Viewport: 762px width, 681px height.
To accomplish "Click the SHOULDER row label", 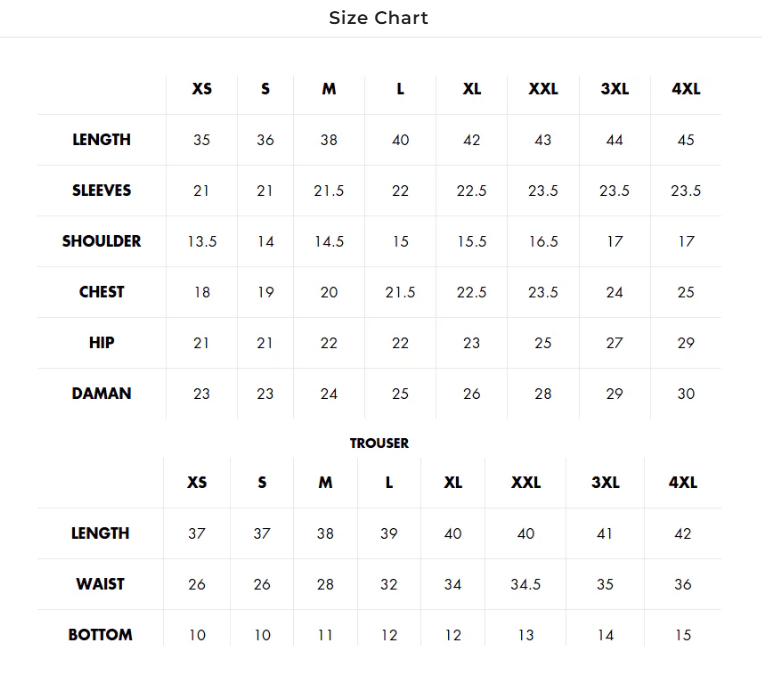I will (x=101, y=241).
